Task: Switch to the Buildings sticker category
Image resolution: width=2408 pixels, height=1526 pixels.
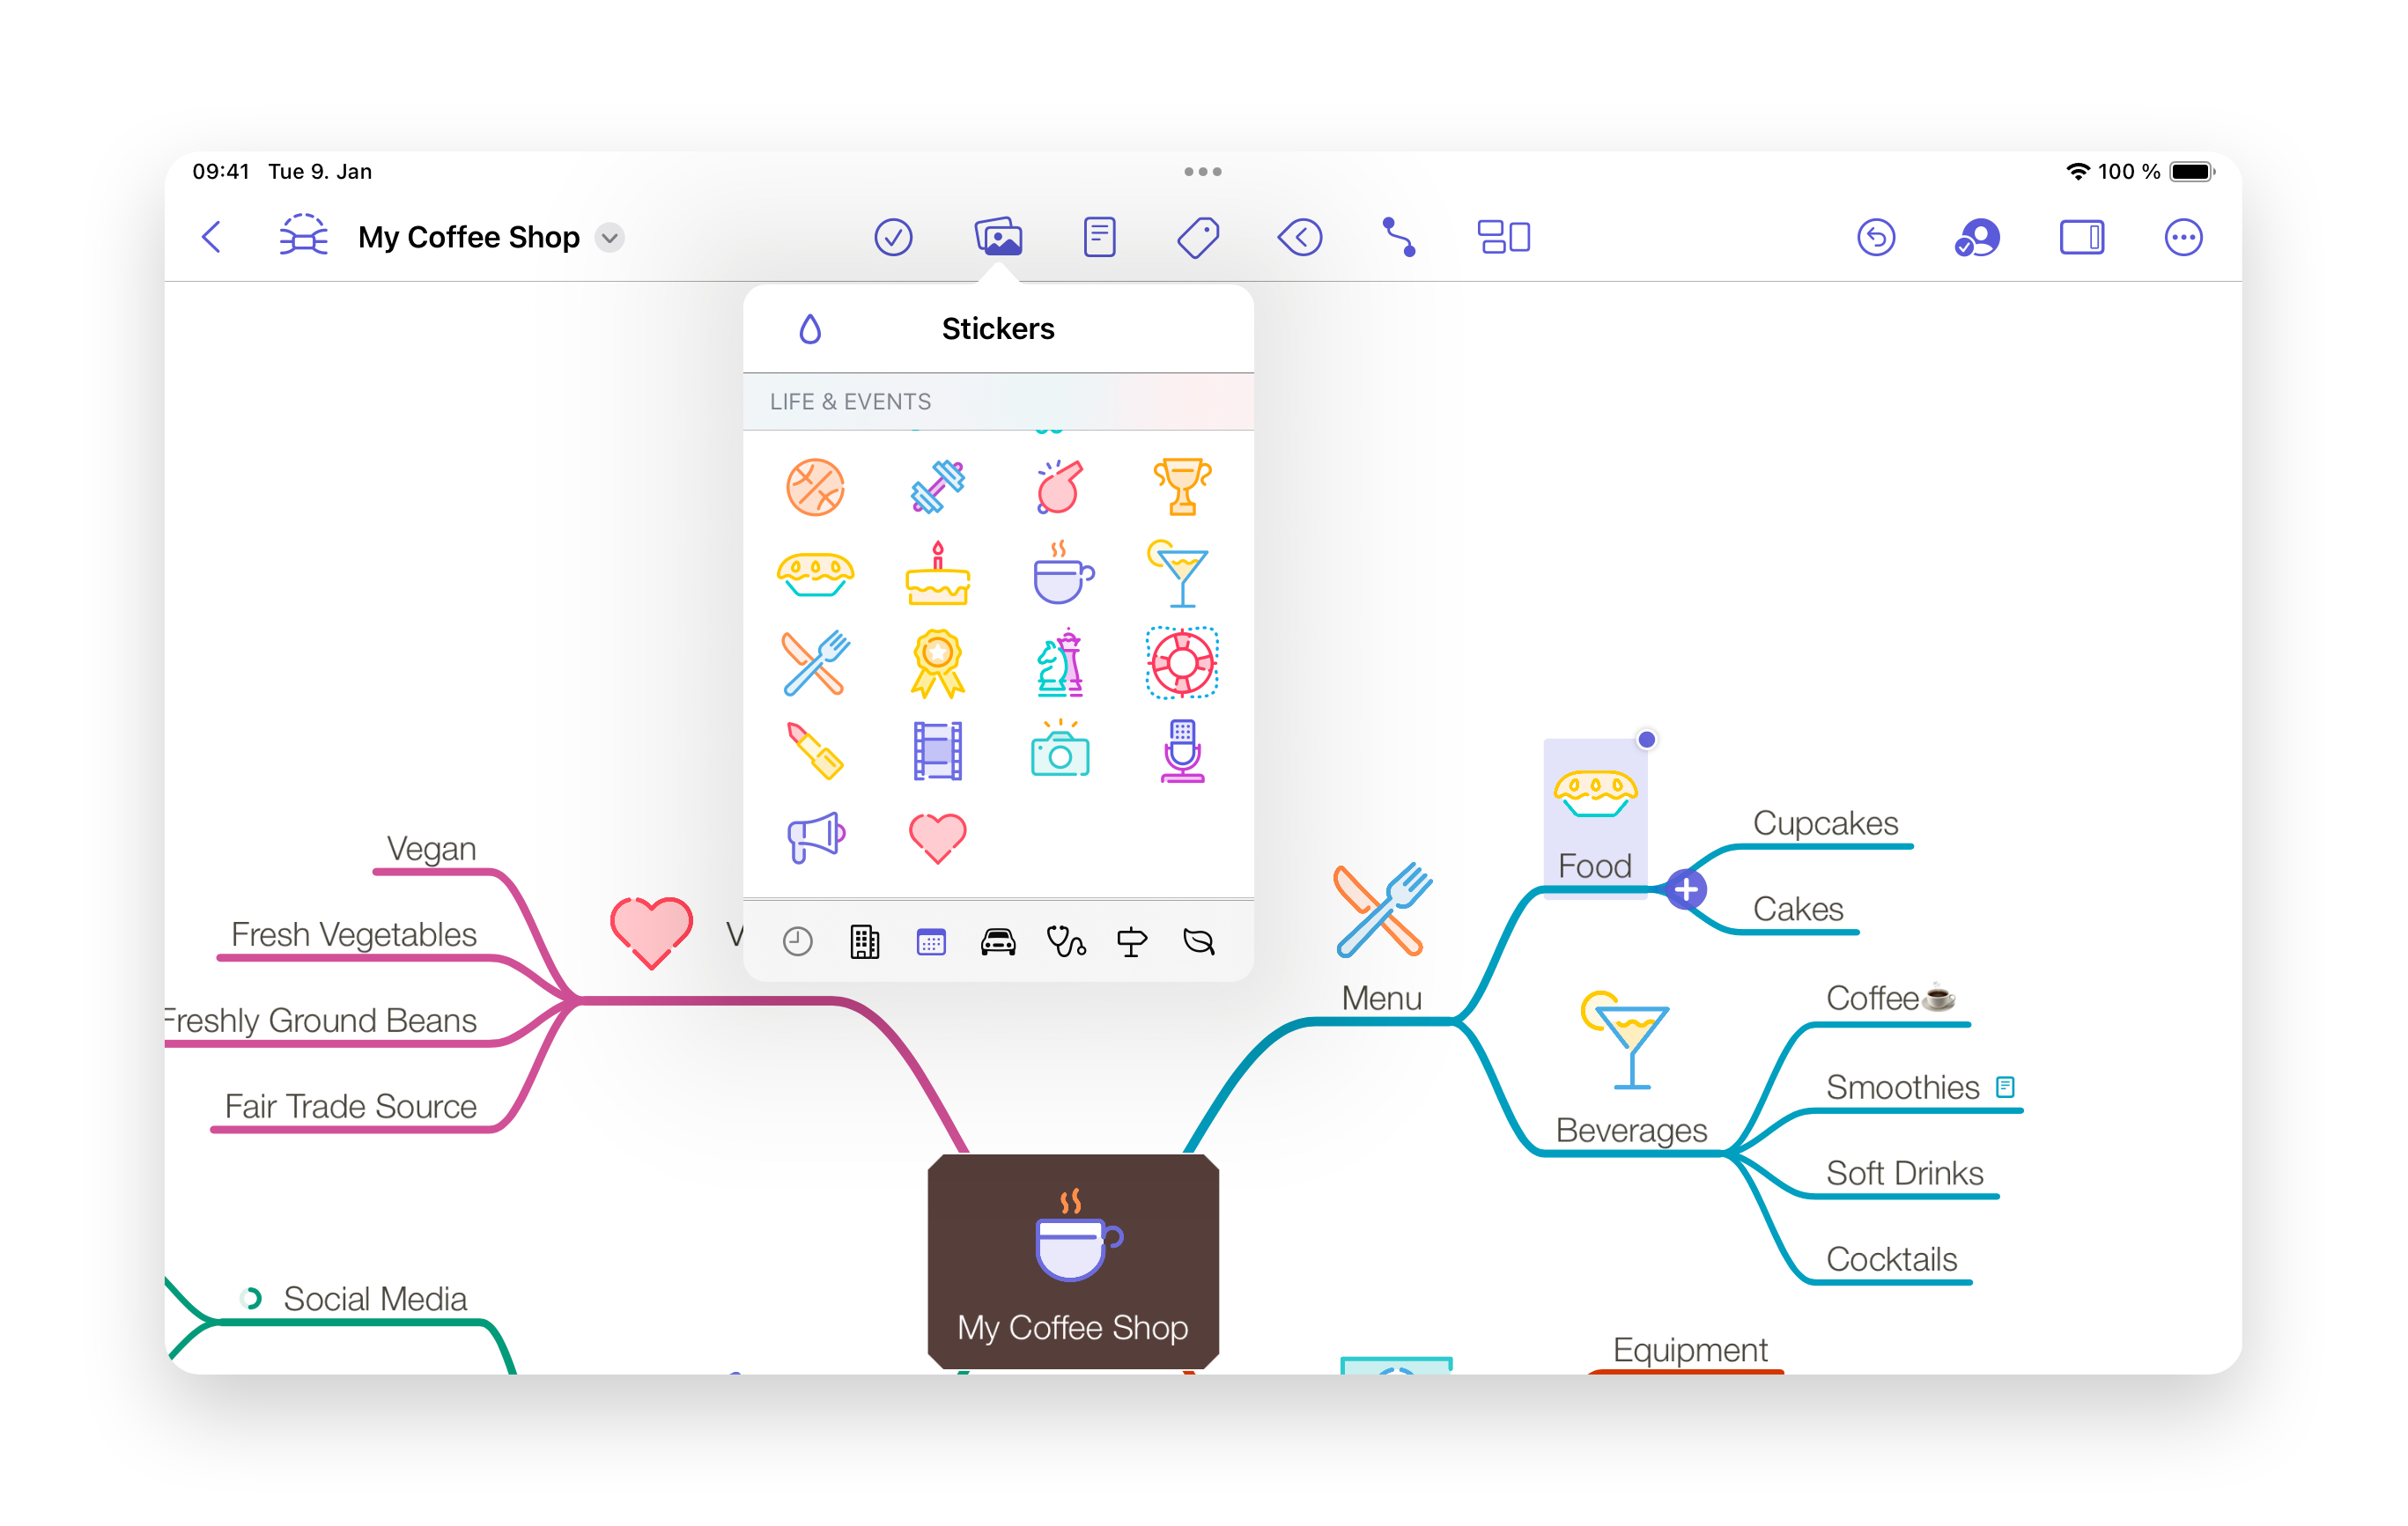Action: pos(865,940)
